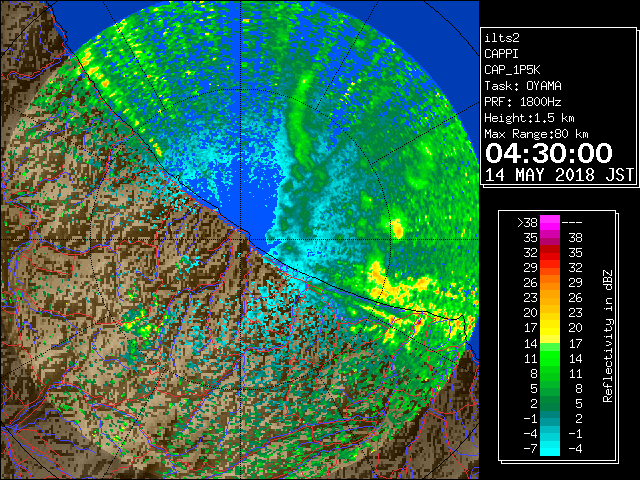Select the 04:30:00 timestamp

coord(549,153)
